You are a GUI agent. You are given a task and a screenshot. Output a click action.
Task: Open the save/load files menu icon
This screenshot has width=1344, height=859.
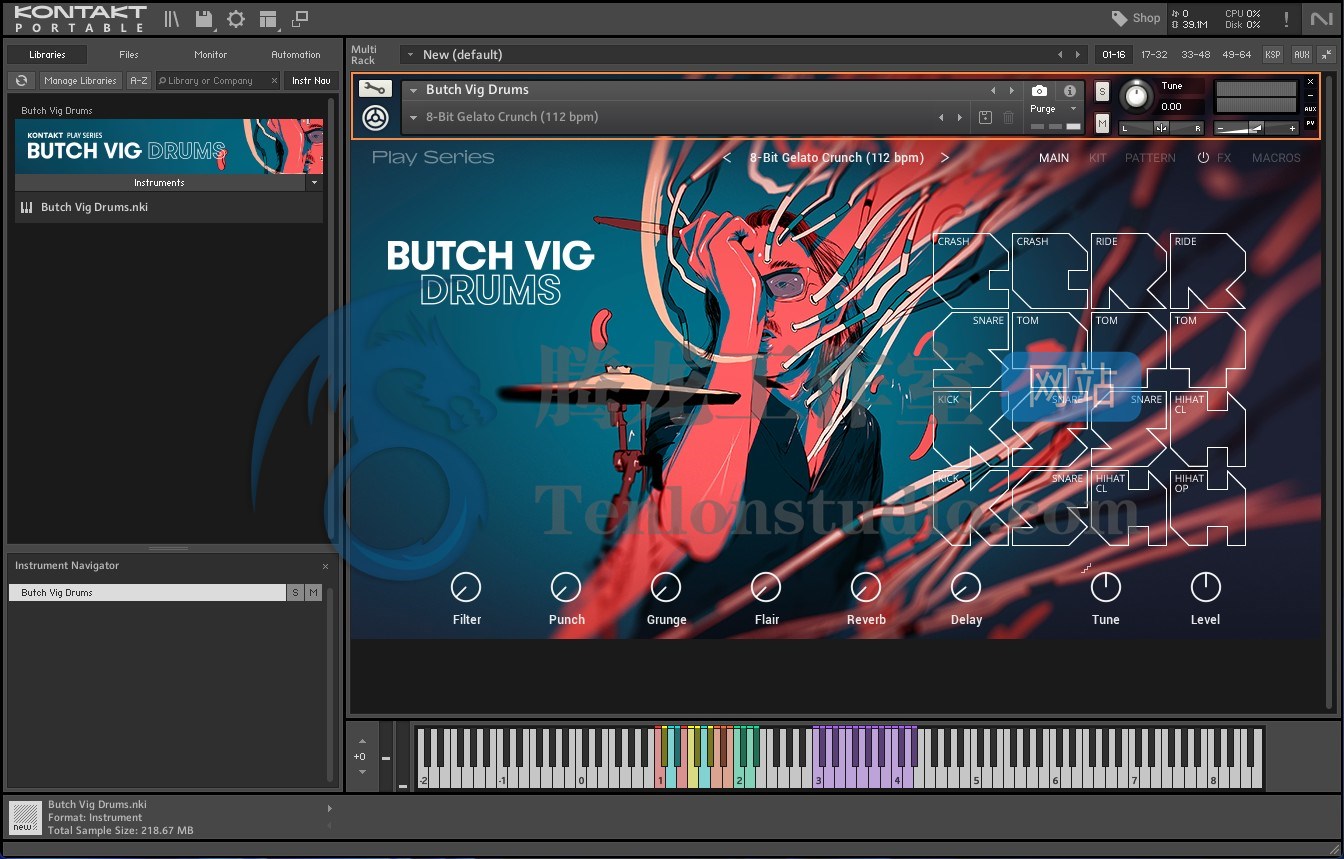point(204,18)
